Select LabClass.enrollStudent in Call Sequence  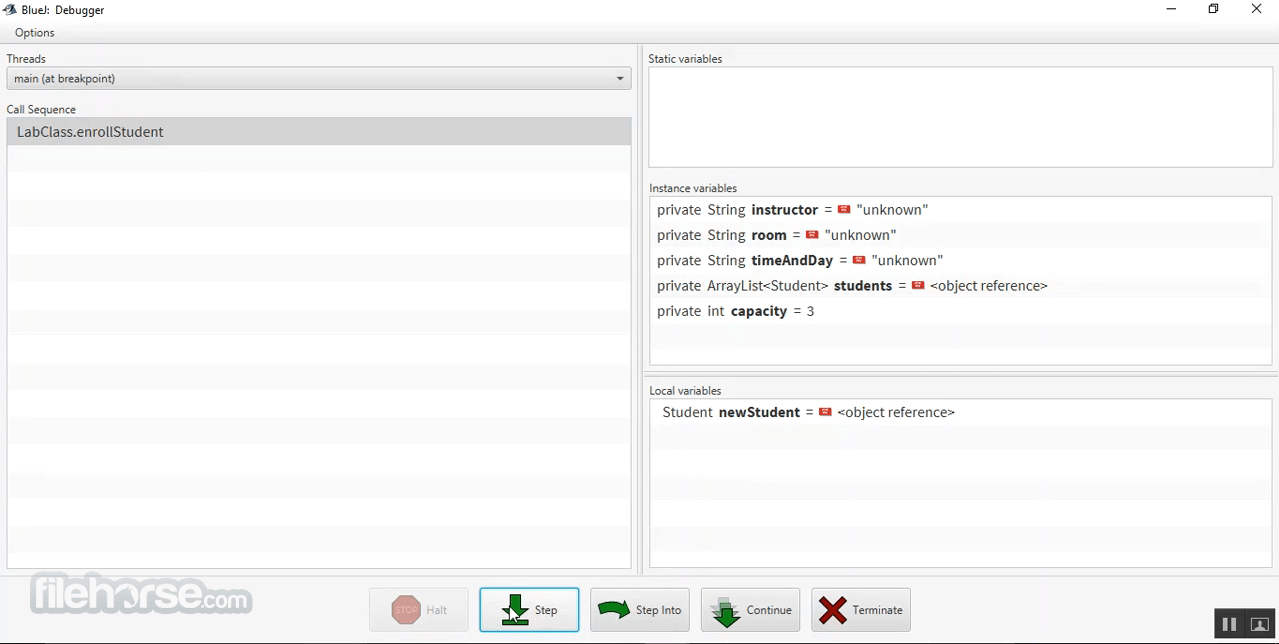click(x=319, y=132)
